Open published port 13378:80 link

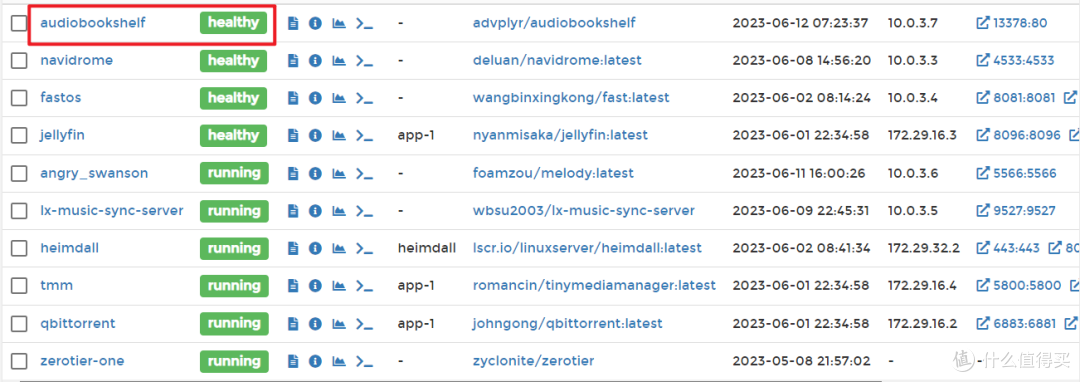(x=1012, y=23)
